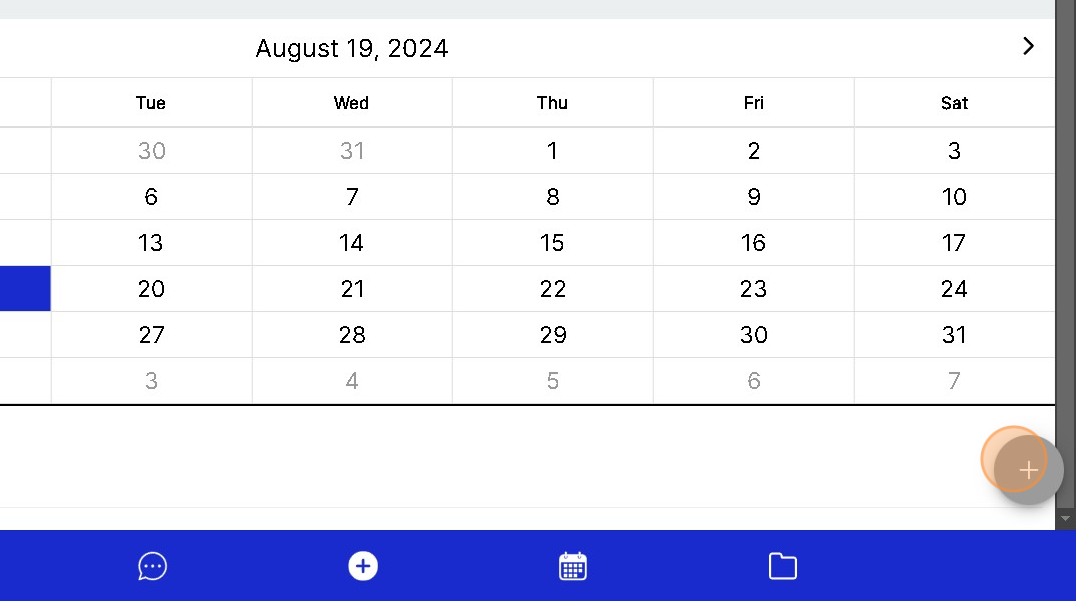The height and width of the screenshot is (601, 1076).
Task: Select grayed July 30 date
Action: (x=151, y=151)
